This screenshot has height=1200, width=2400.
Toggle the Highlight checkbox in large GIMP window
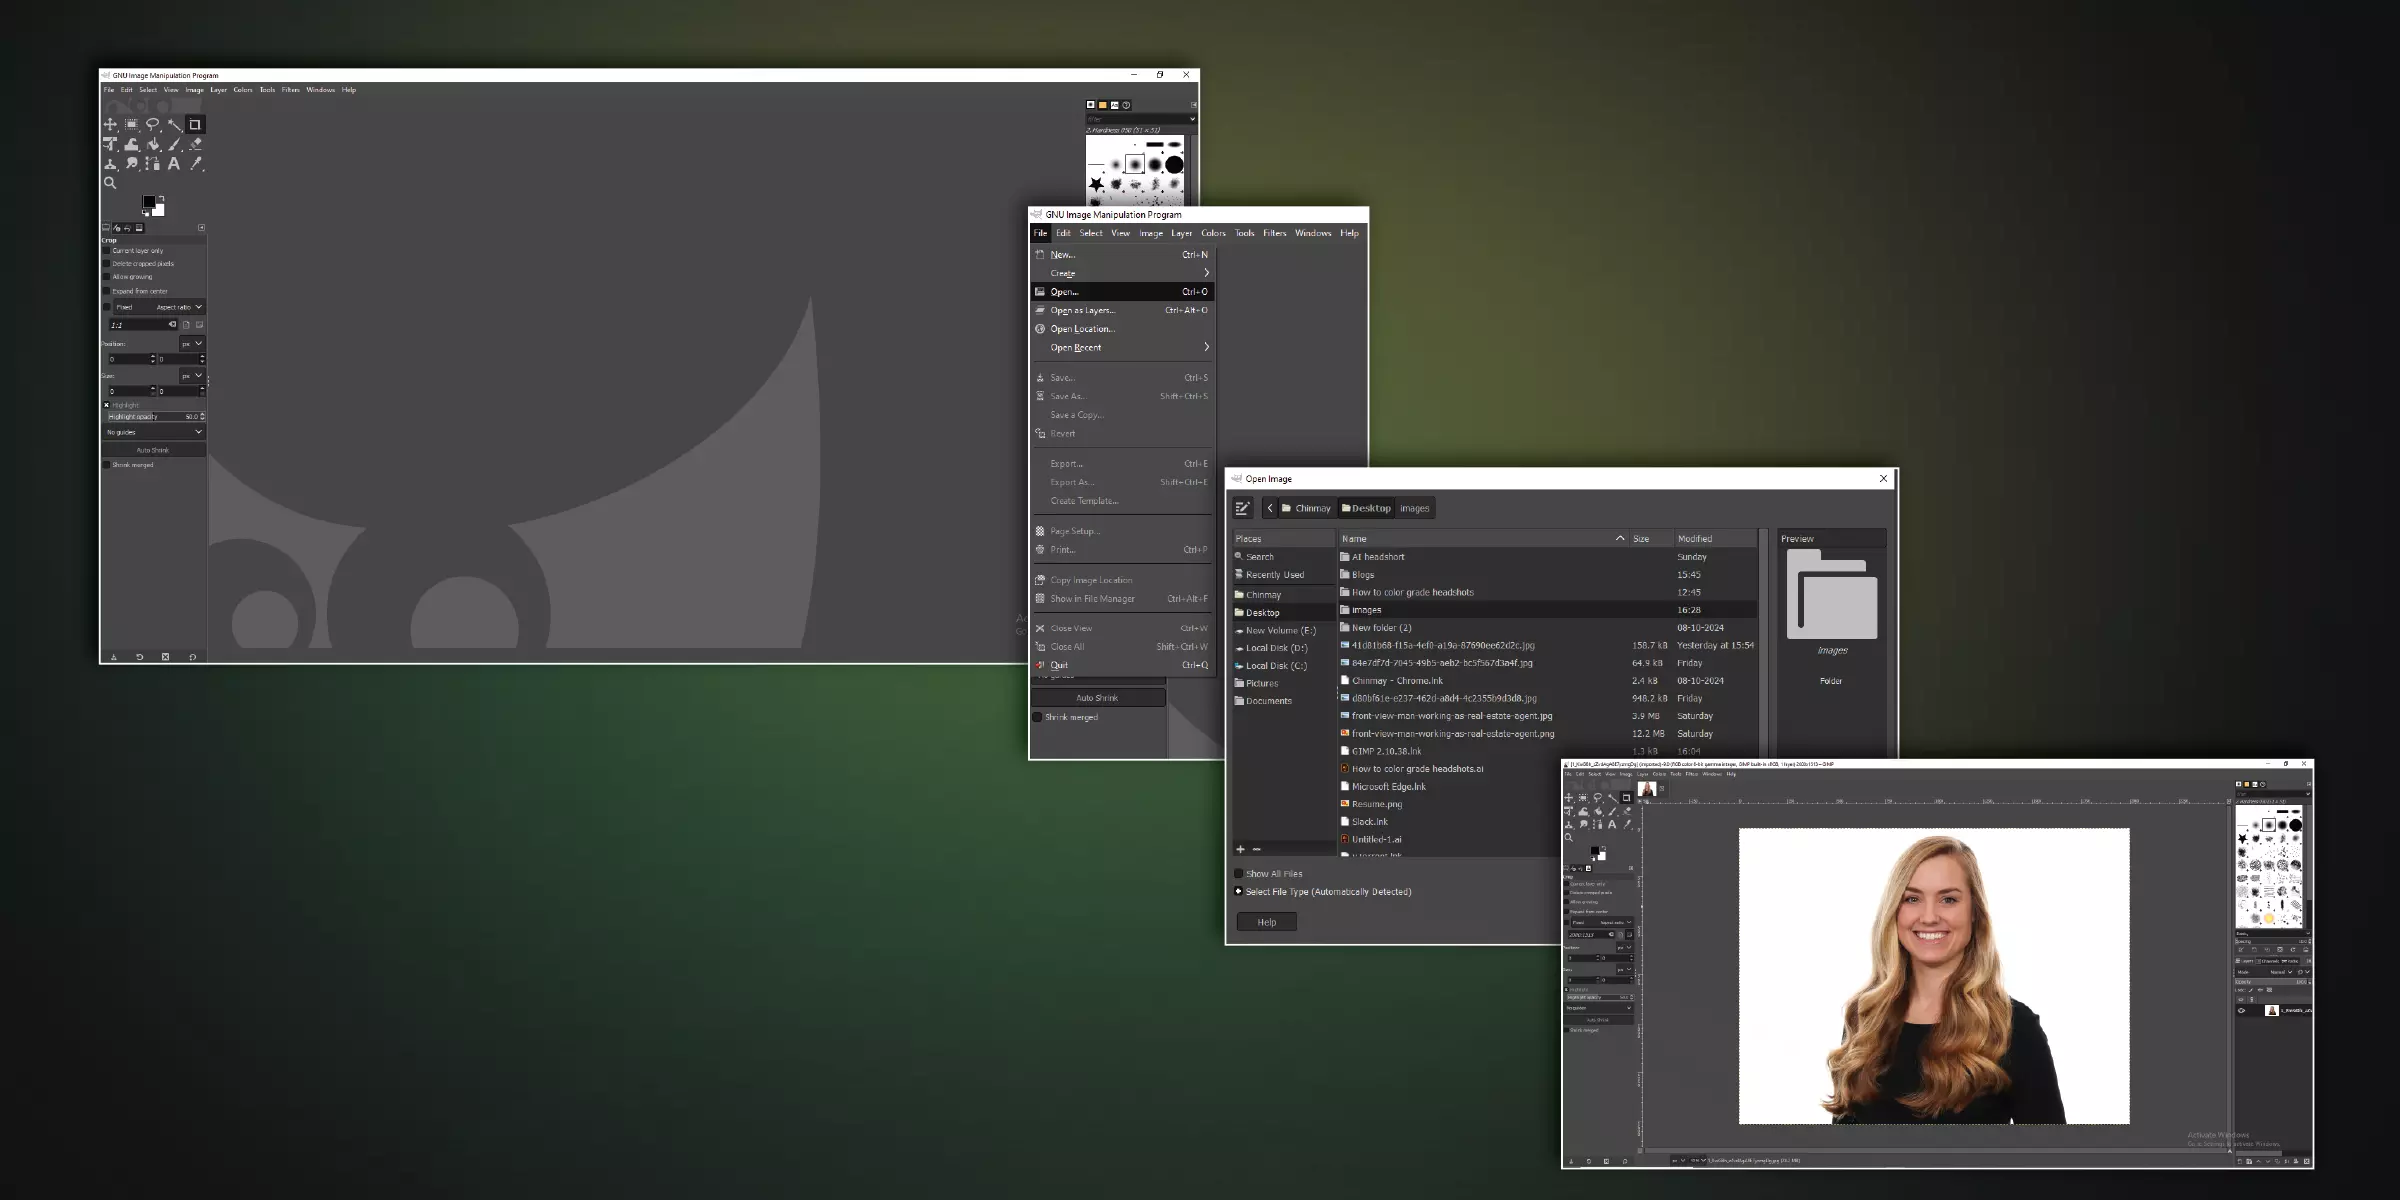(106, 405)
